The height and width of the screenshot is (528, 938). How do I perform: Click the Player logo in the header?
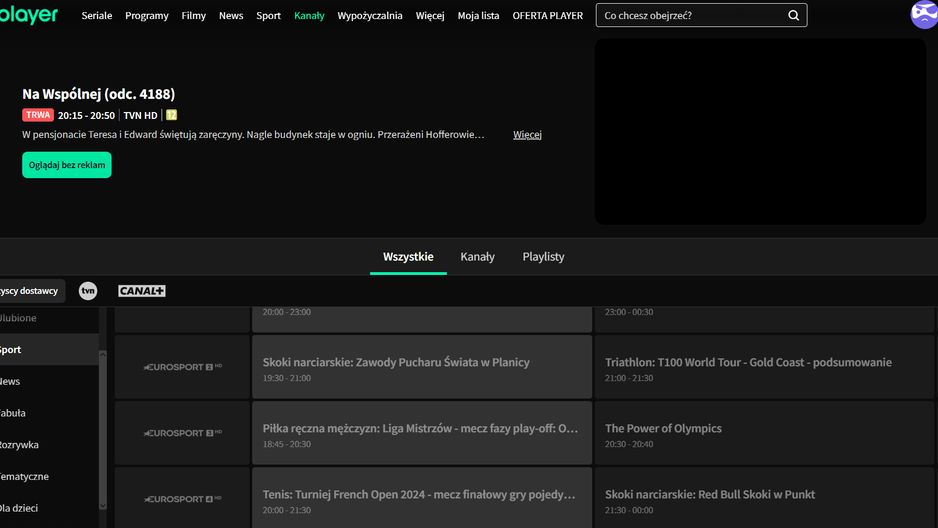coord(29,15)
